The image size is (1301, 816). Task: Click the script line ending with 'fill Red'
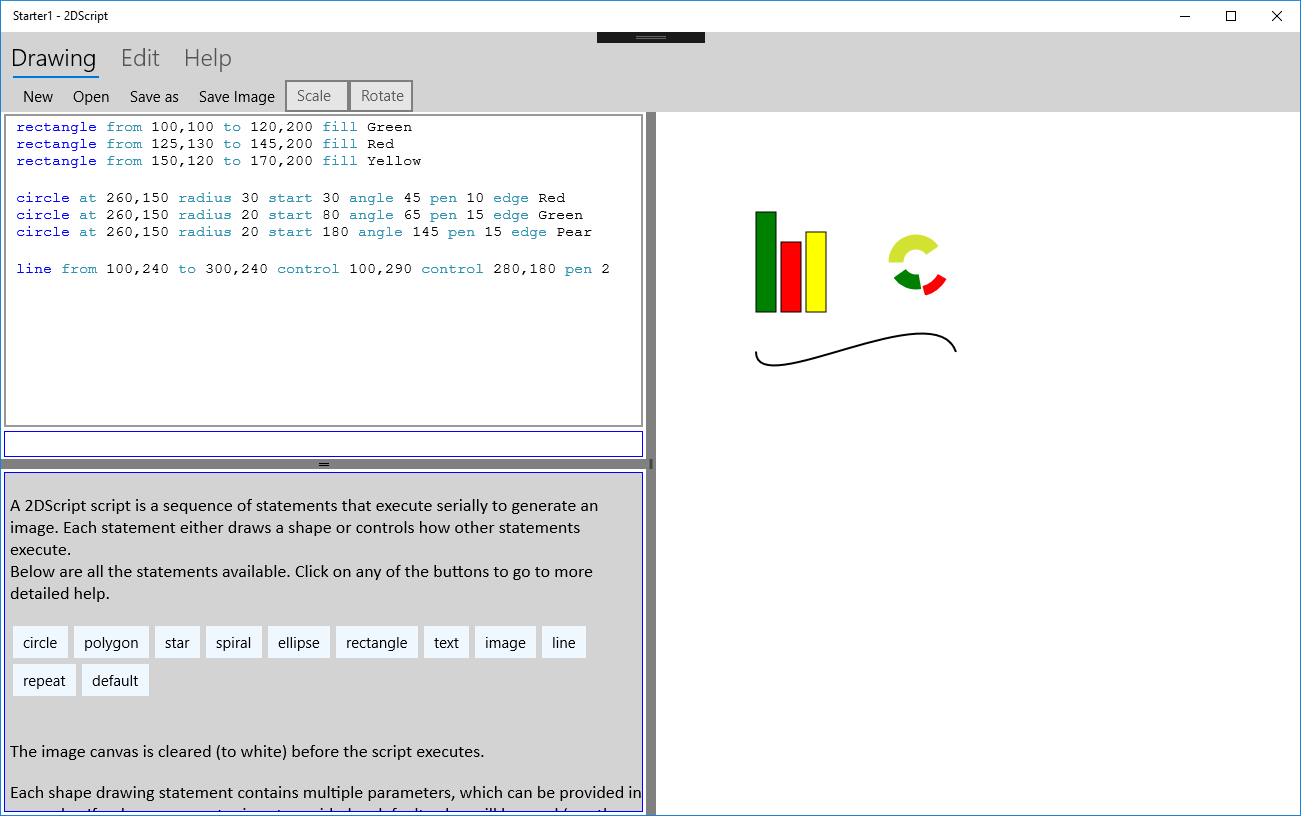click(x=205, y=144)
